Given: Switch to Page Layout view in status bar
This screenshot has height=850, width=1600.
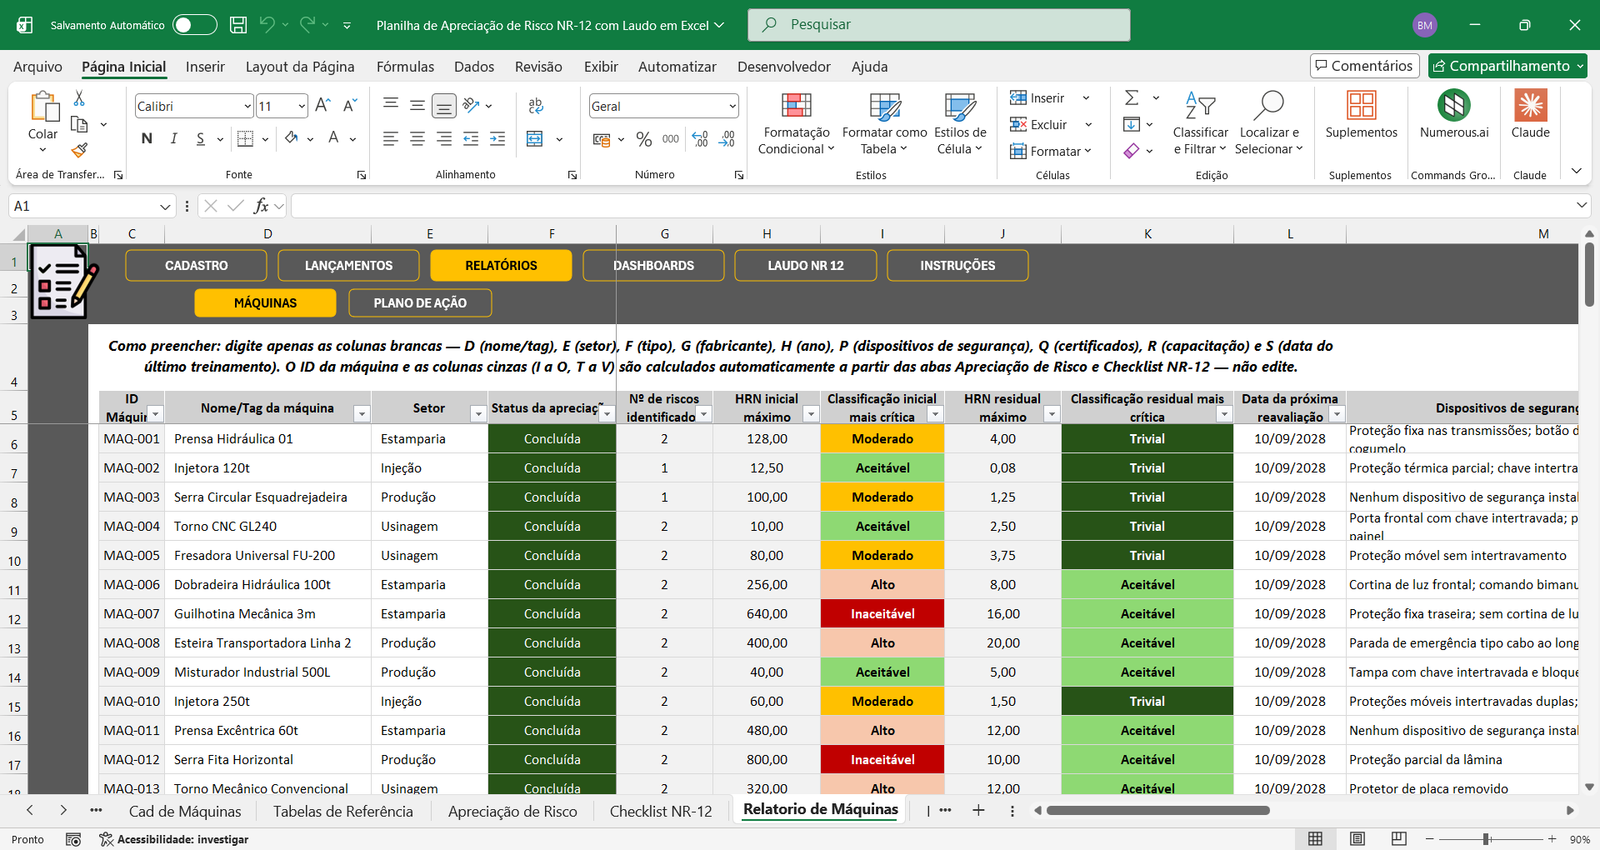Looking at the screenshot, I should tap(1357, 839).
